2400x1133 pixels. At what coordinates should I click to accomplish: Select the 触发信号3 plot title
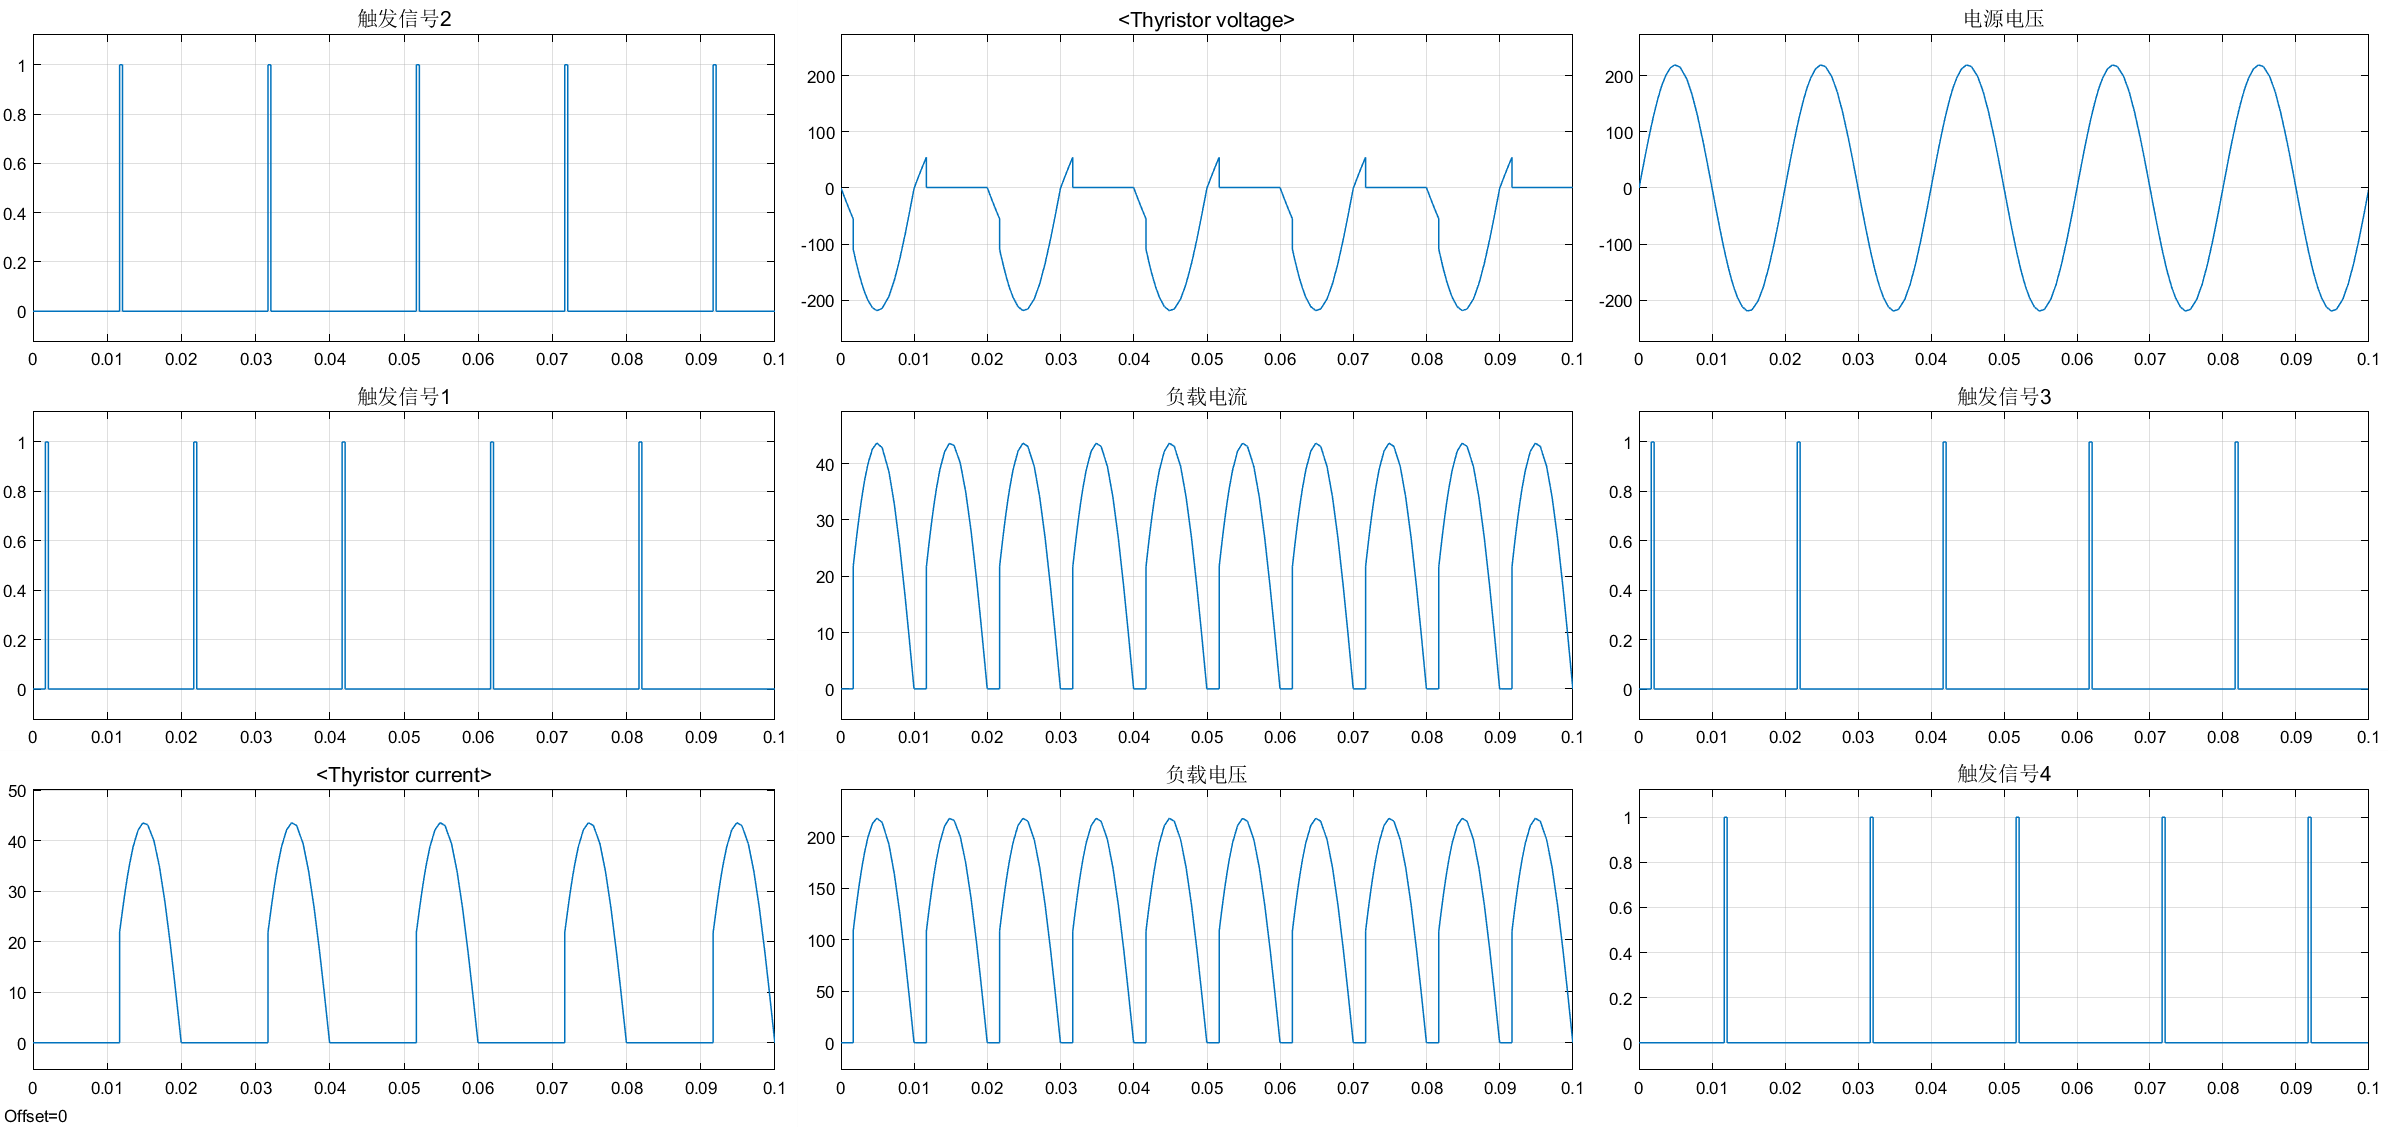coord(2003,397)
